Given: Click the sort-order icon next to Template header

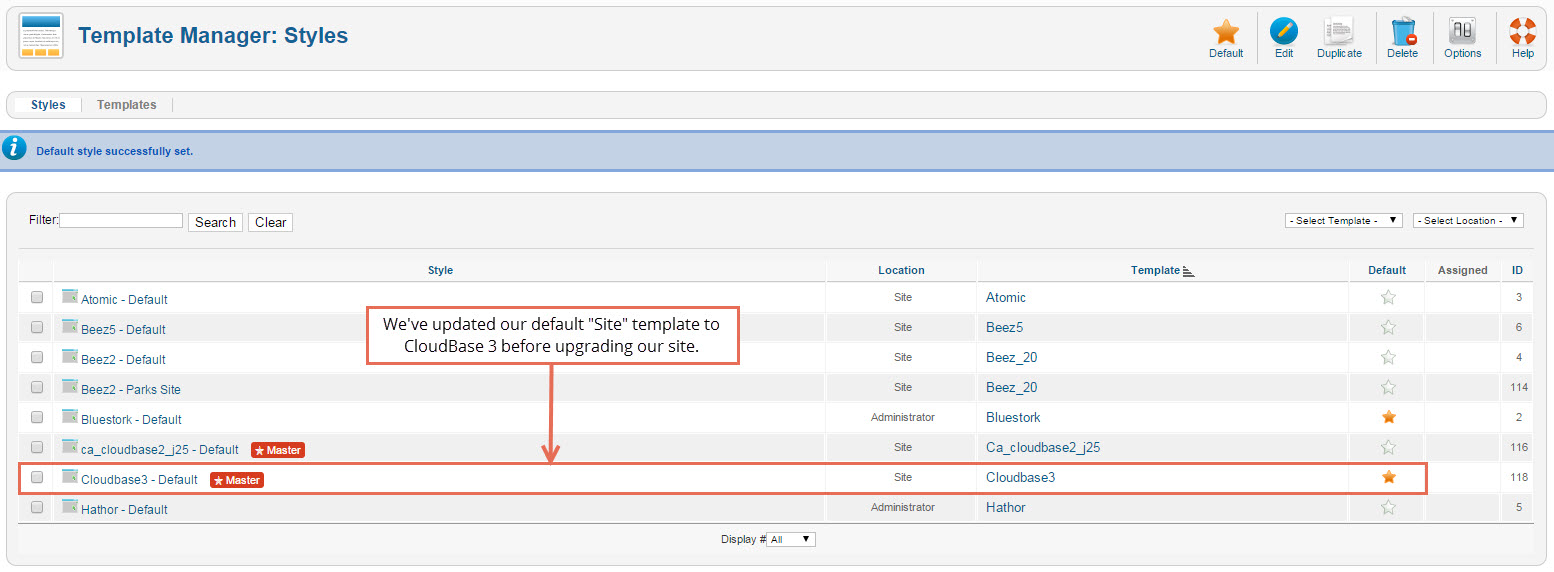Looking at the screenshot, I should click(x=1188, y=271).
